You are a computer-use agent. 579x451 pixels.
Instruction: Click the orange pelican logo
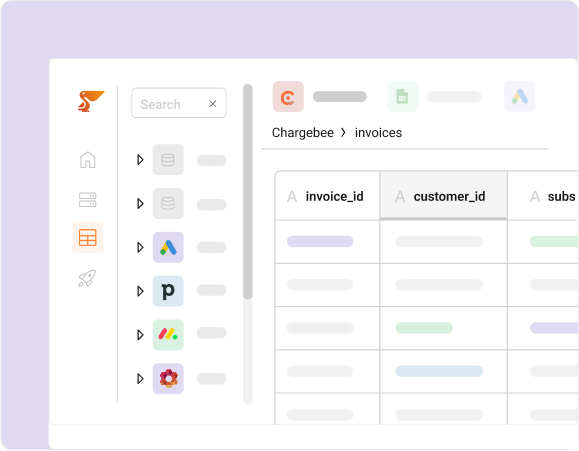pyautogui.click(x=91, y=101)
